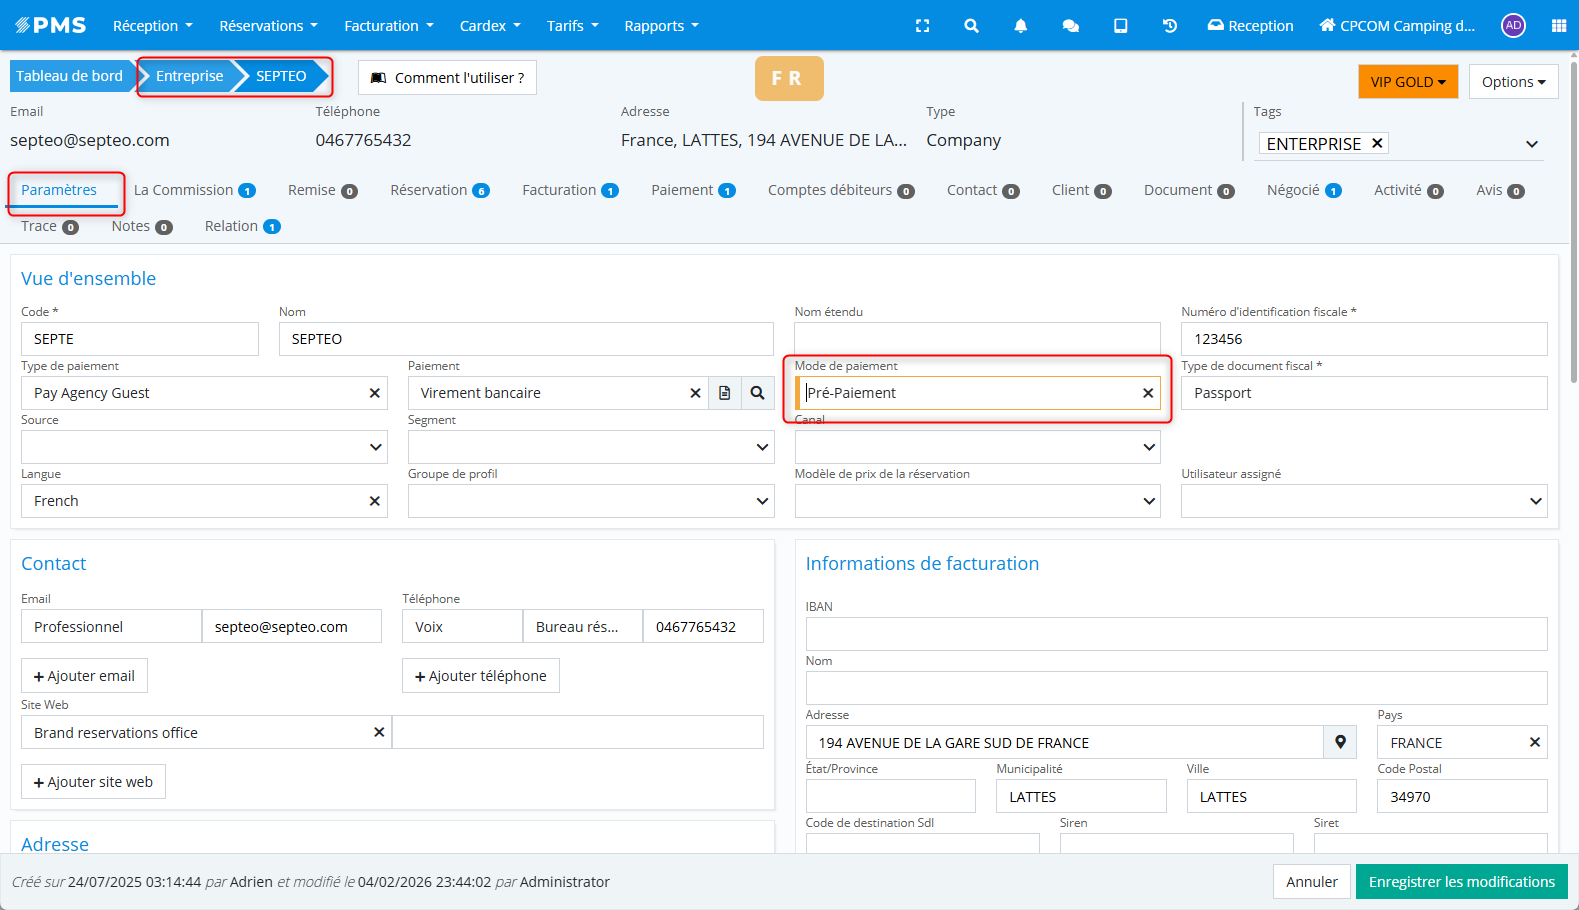This screenshot has width=1579, height=910.
Task: Click the Ajouter email button
Action: 84,676
